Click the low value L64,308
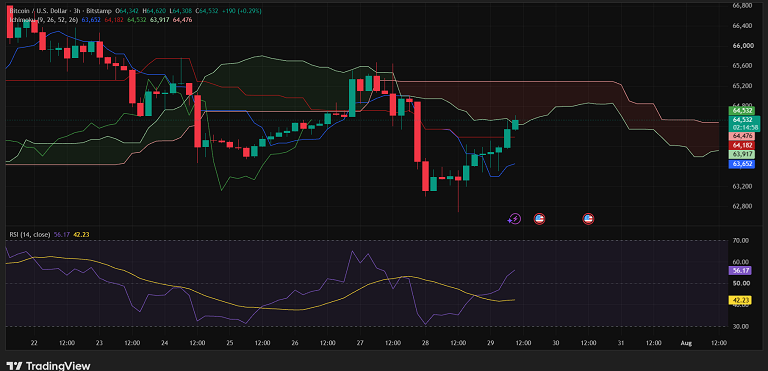The image size is (768, 371). (x=180, y=11)
